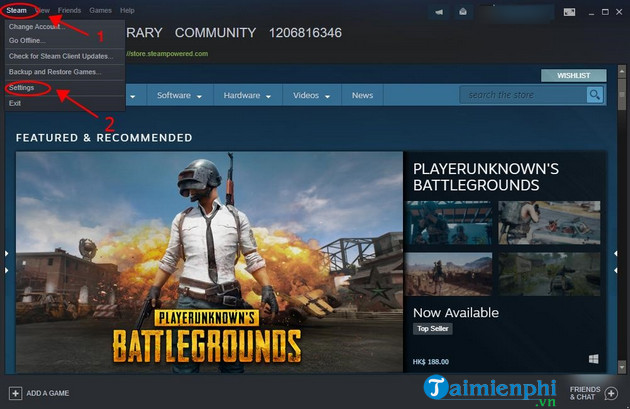Expand the Videos dropdown
Viewport: 630px width, 409px height.
pyautogui.click(x=311, y=96)
